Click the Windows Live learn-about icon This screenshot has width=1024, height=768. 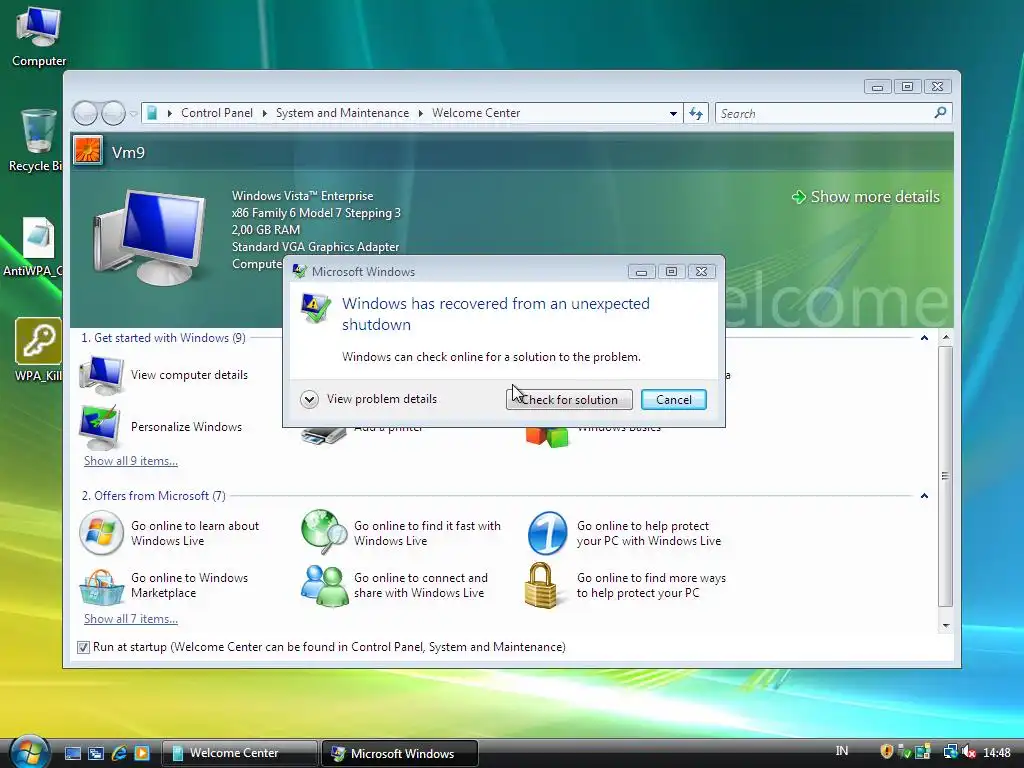(101, 533)
